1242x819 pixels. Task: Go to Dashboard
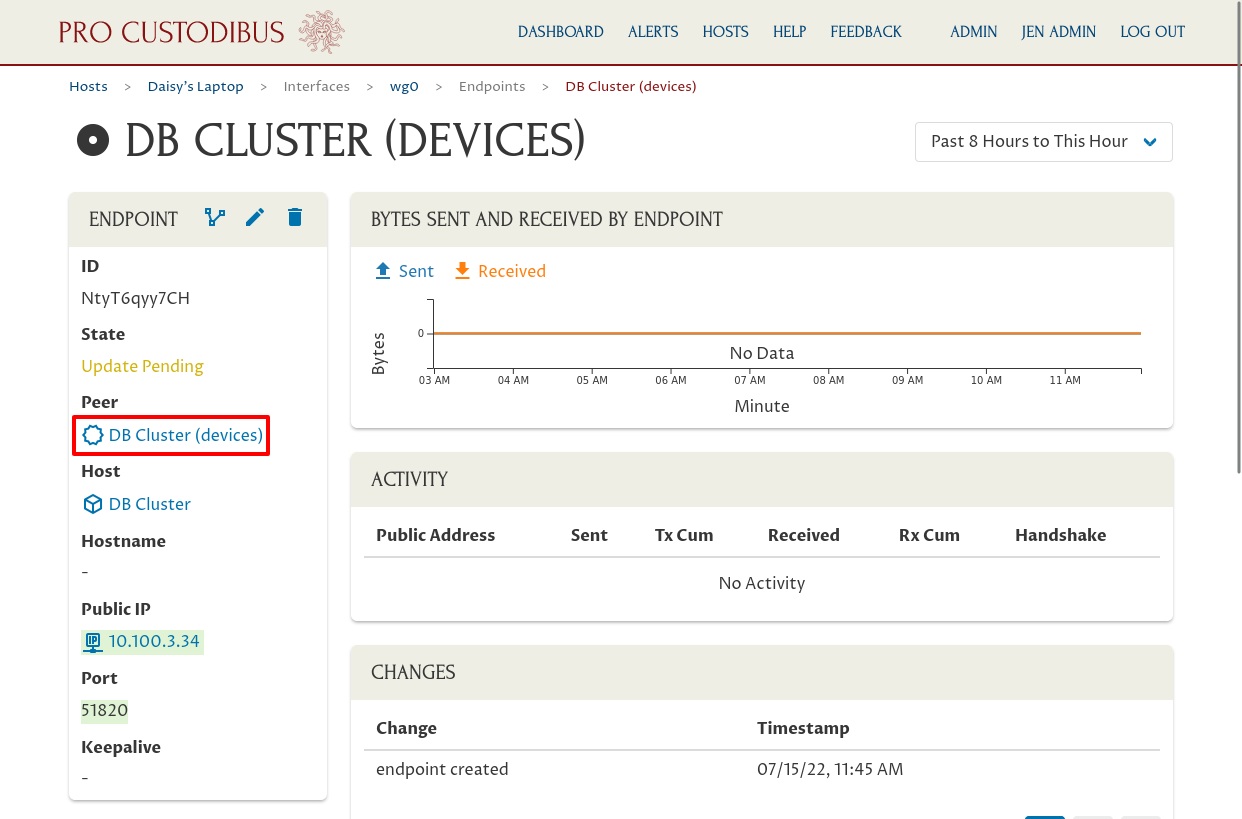(x=561, y=32)
